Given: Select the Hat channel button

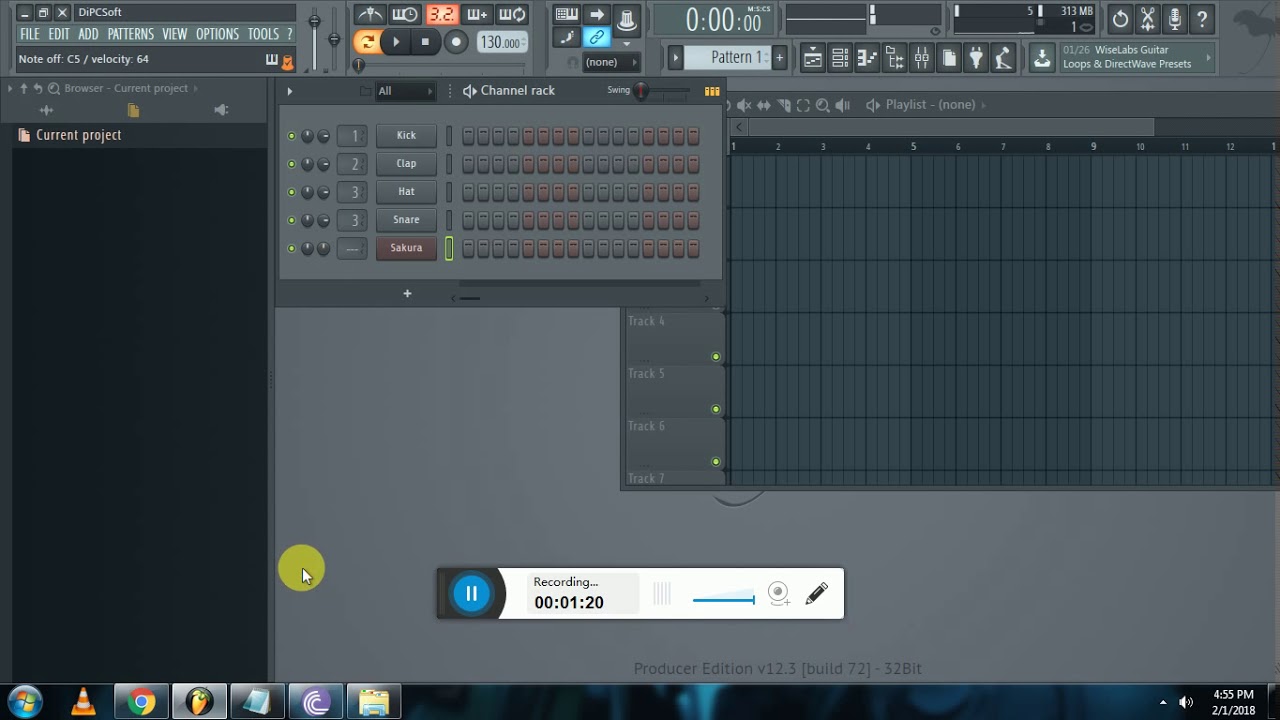Looking at the screenshot, I should tap(406, 191).
